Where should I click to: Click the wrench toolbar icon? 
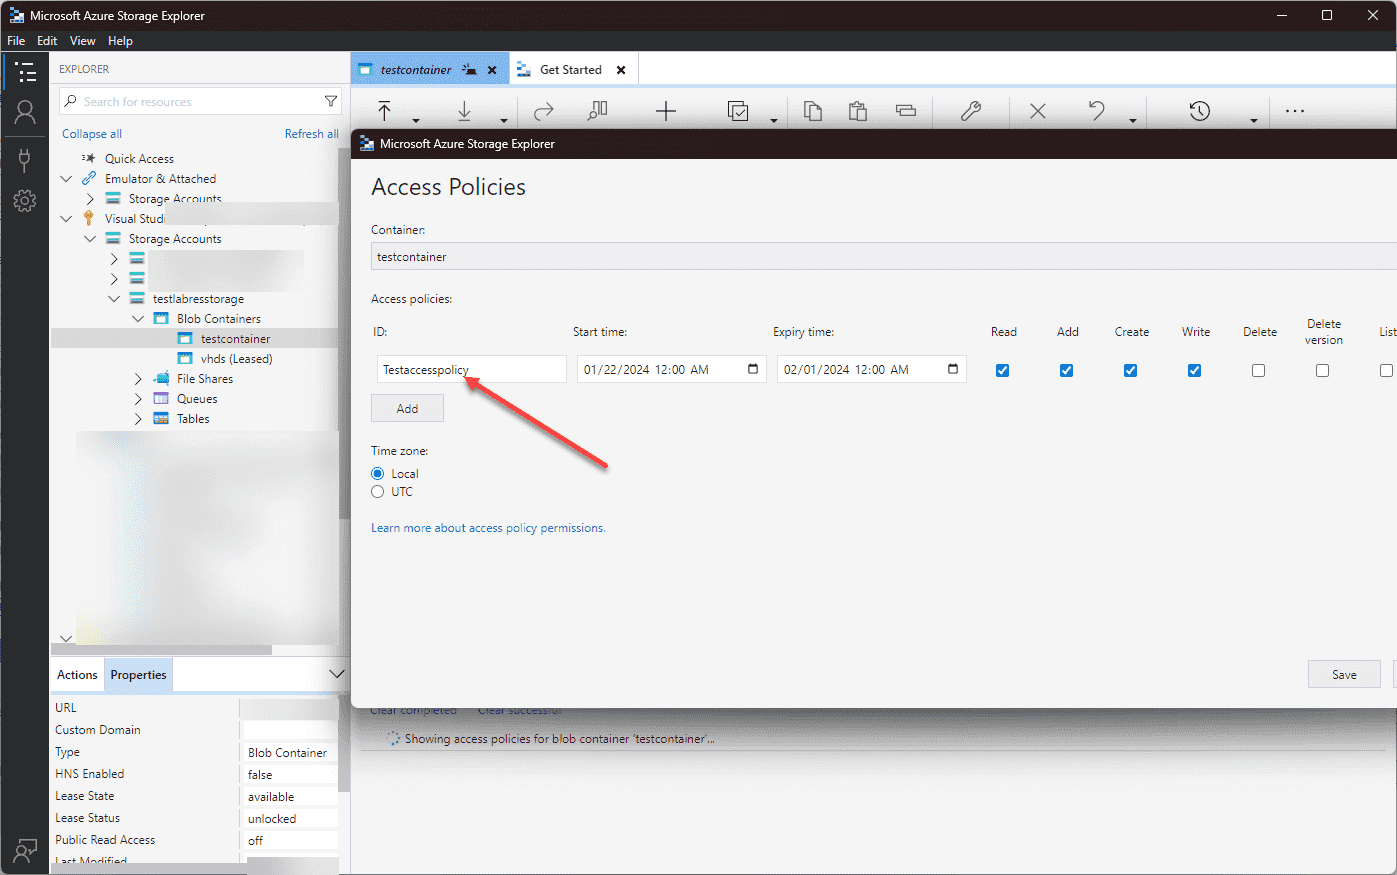pyautogui.click(x=971, y=111)
